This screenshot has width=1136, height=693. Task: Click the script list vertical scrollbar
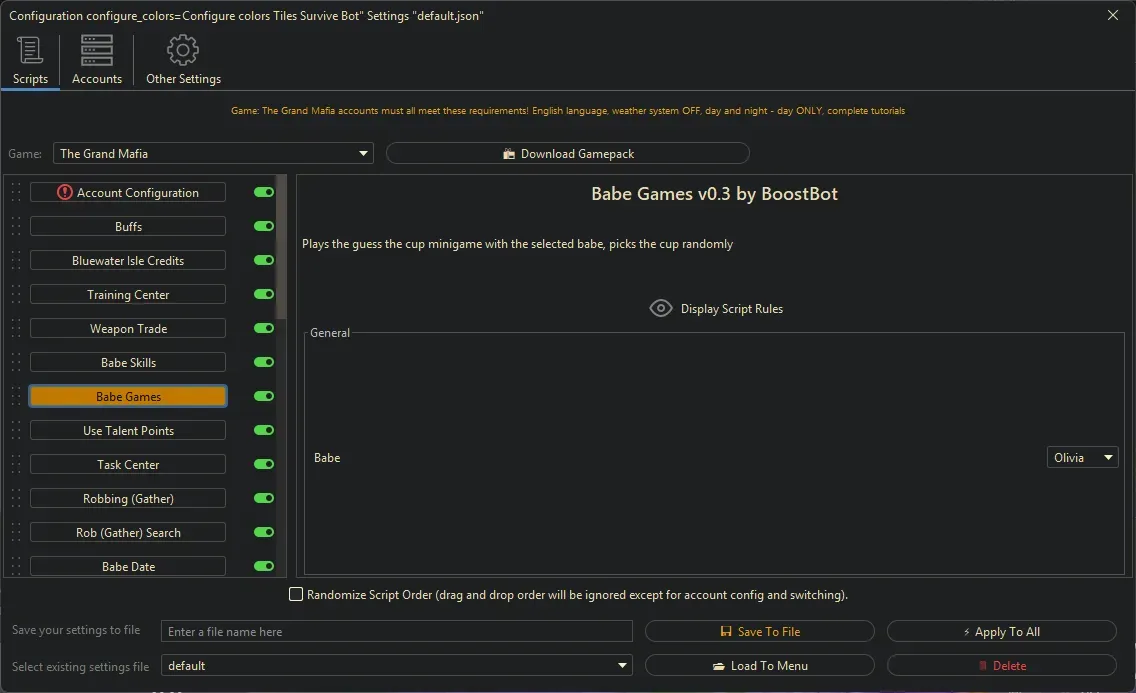point(282,247)
